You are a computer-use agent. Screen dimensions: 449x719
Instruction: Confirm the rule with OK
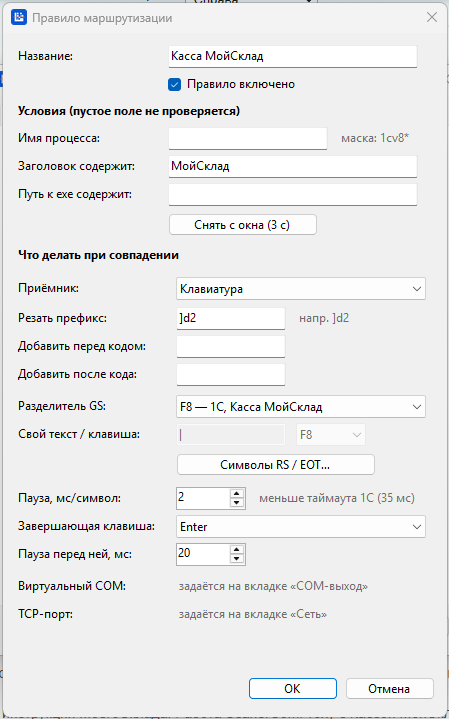coord(293,688)
